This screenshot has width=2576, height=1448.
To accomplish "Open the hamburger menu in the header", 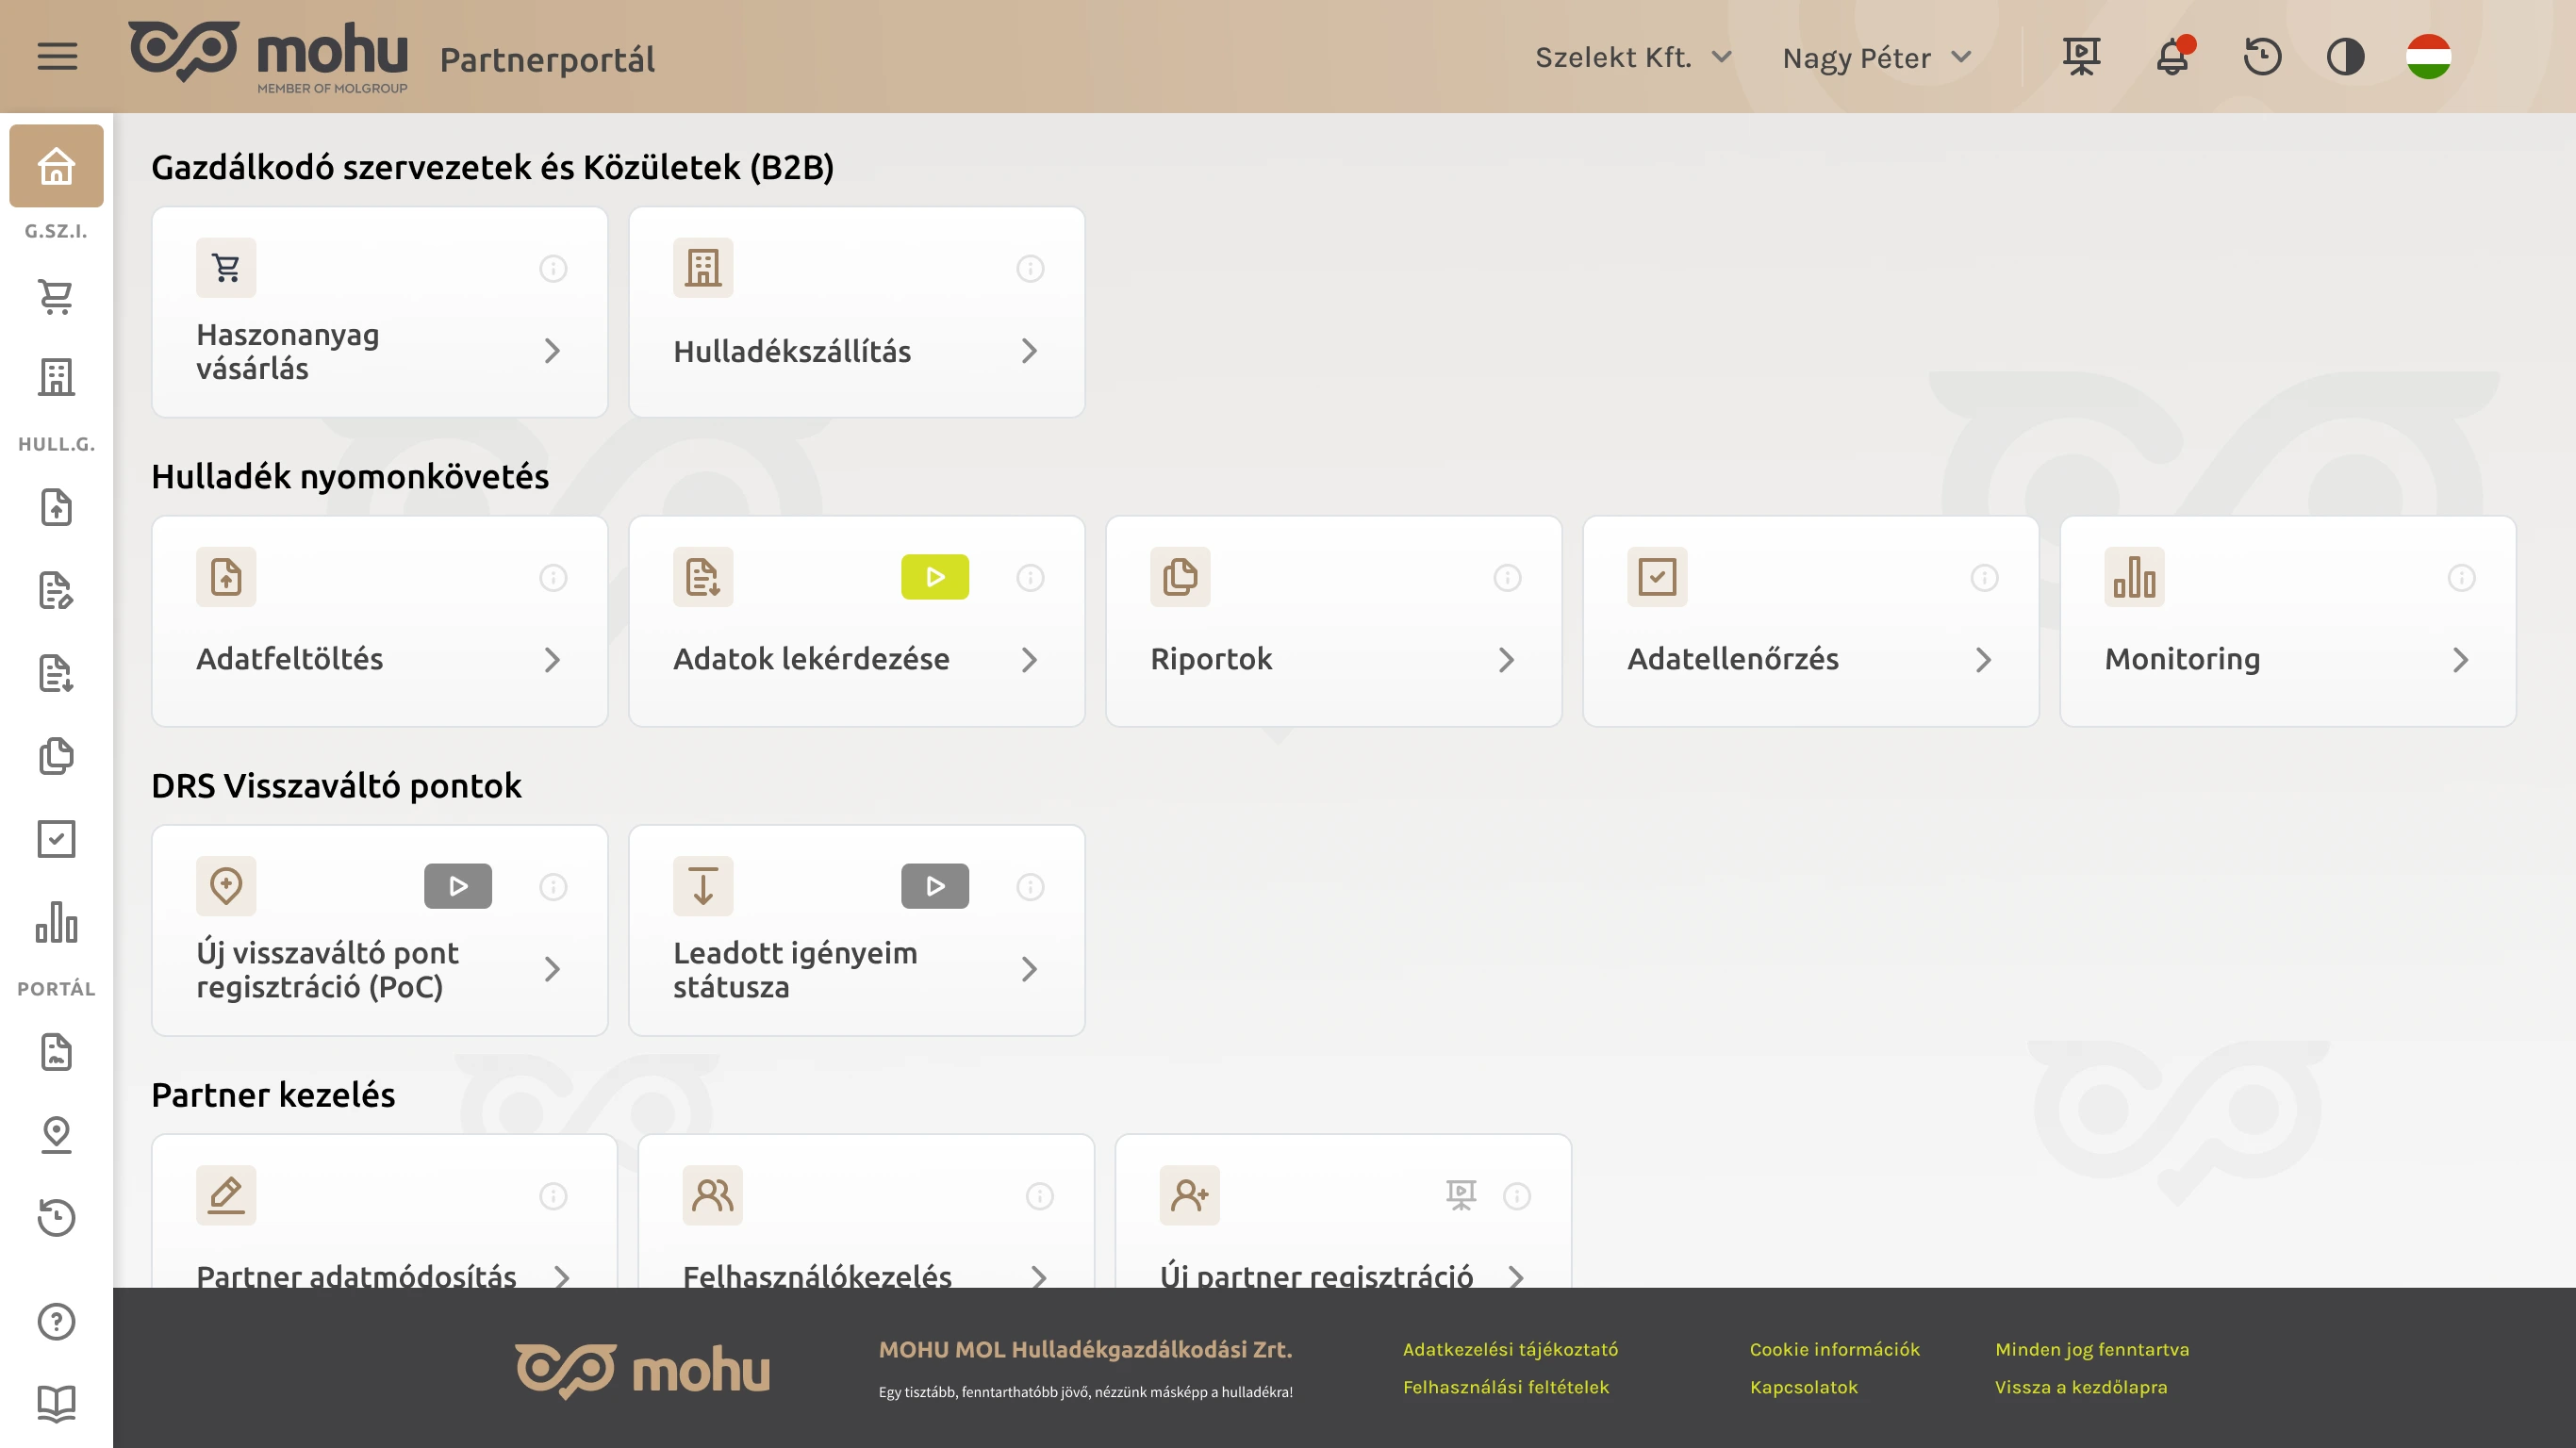I will [x=57, y=57].
